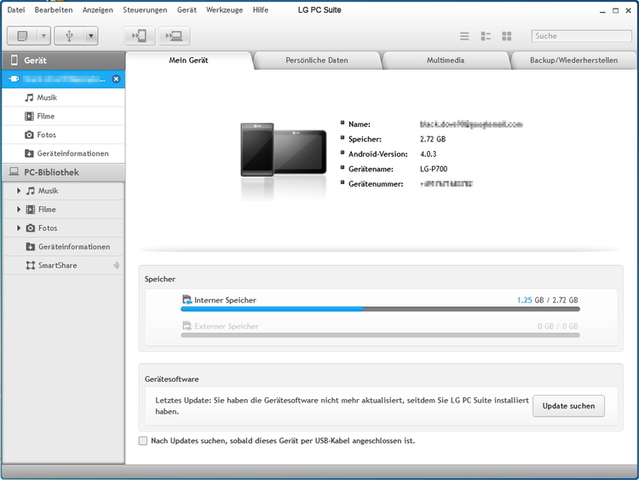Image resolution: width=639 pixels, height=480 pixels.
Task: Expand PC-Bibliothek Fotos tree arrow
Action: [18, 228]
